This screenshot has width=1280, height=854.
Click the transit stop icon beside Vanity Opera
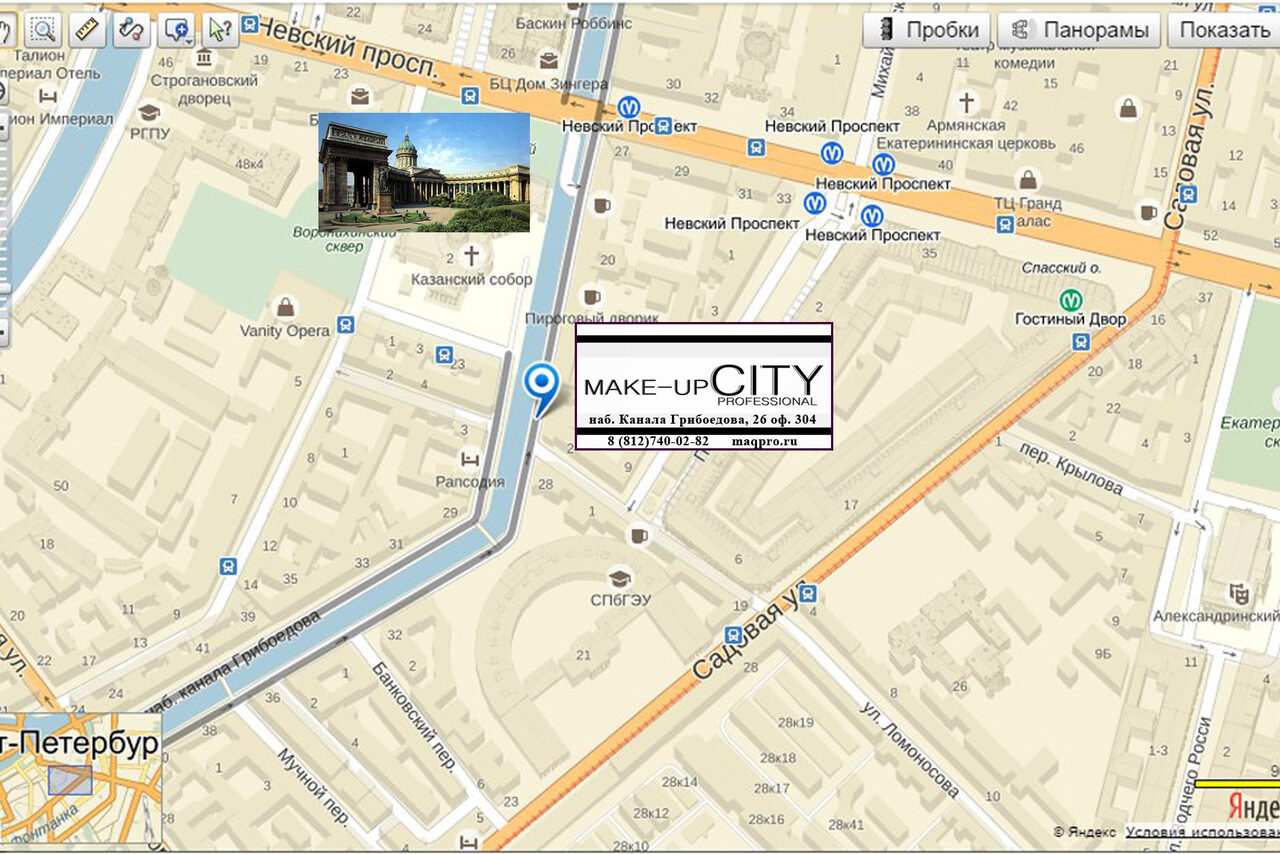(346, 324)
